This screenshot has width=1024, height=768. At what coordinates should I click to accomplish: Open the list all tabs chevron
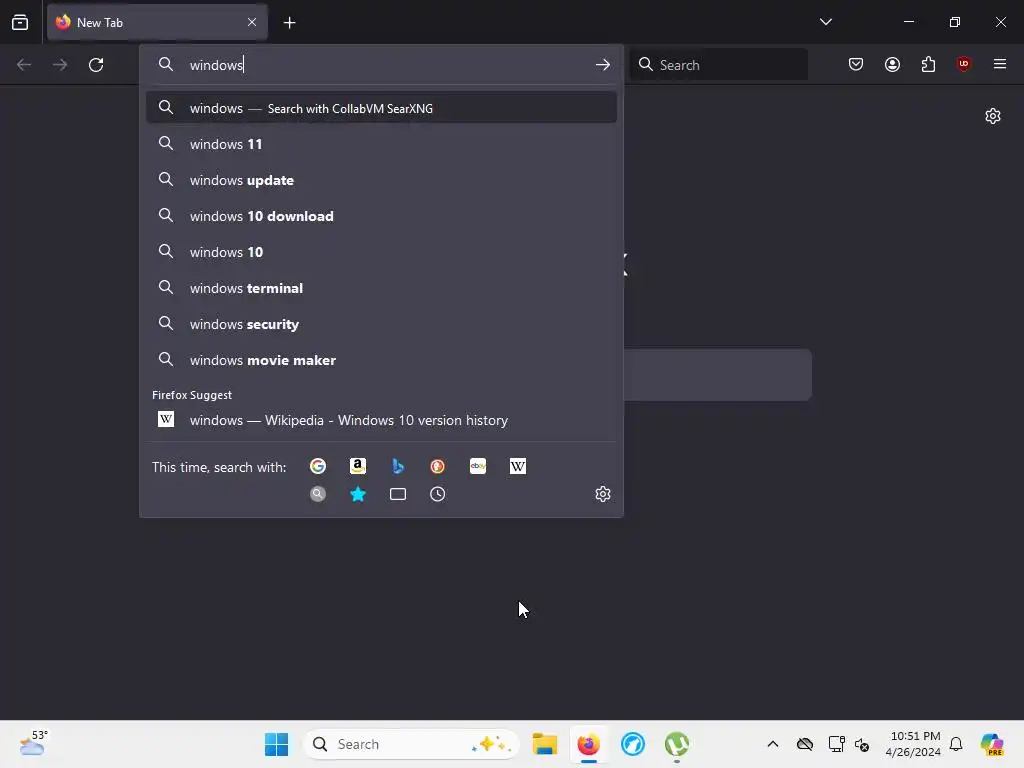pyautogui.click(x=825, y=22)
